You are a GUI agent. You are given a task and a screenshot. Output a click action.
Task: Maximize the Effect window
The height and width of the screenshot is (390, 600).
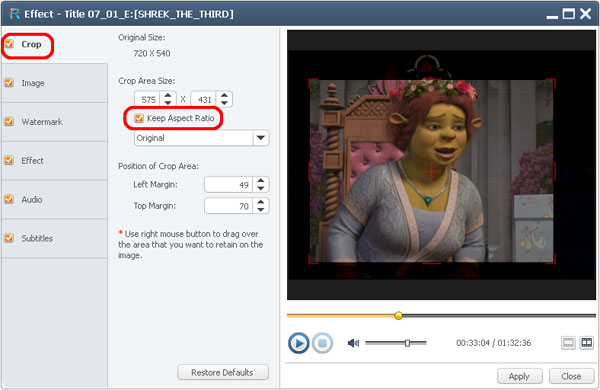pyautogui.click(x=569, y=14)
